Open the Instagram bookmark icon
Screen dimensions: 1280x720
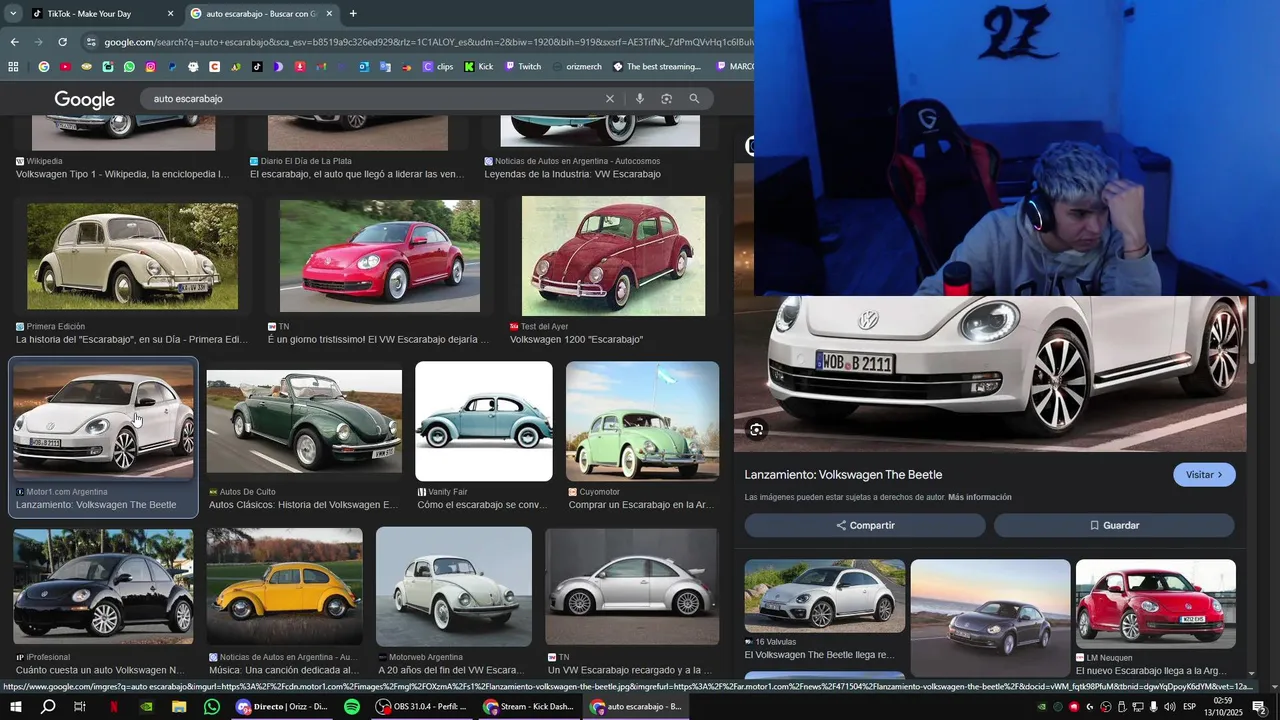click(x=150, y=67)
